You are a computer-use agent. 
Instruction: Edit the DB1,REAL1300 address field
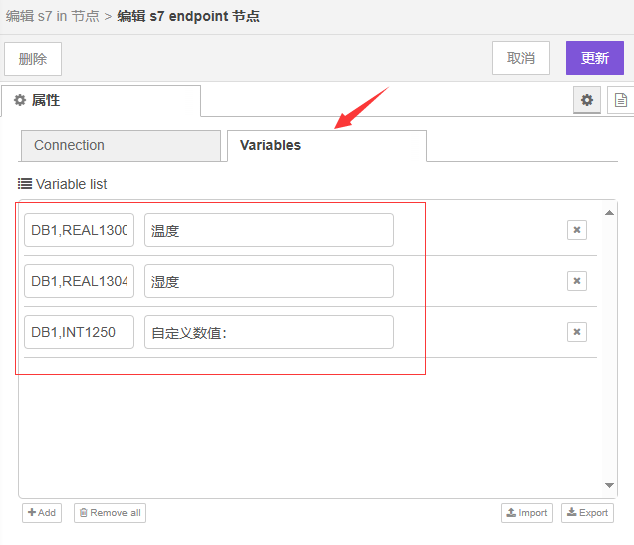coord(79,230)
